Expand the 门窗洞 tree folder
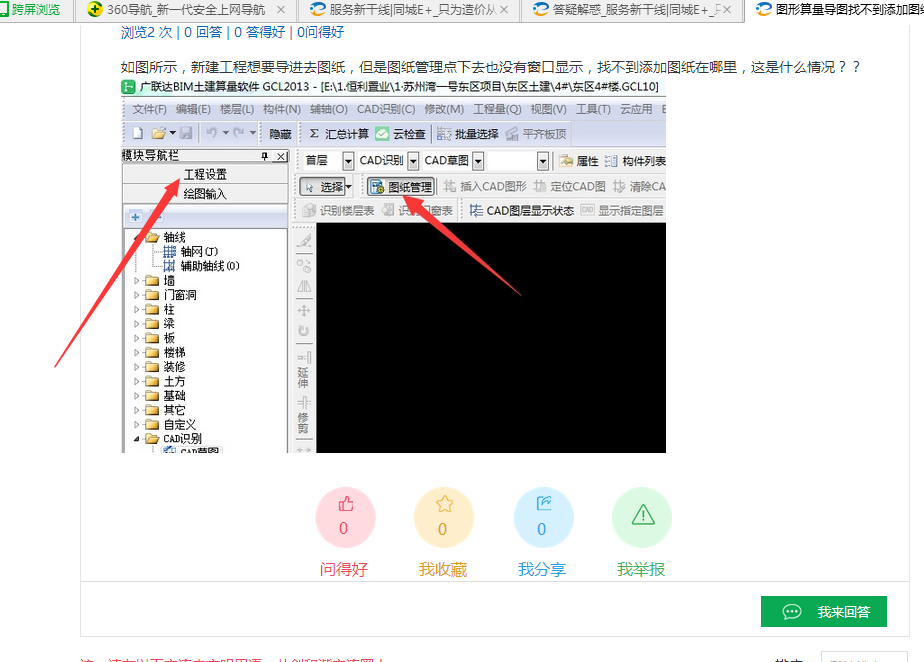This screenshot has width=924, height=662. click(137, 295)
